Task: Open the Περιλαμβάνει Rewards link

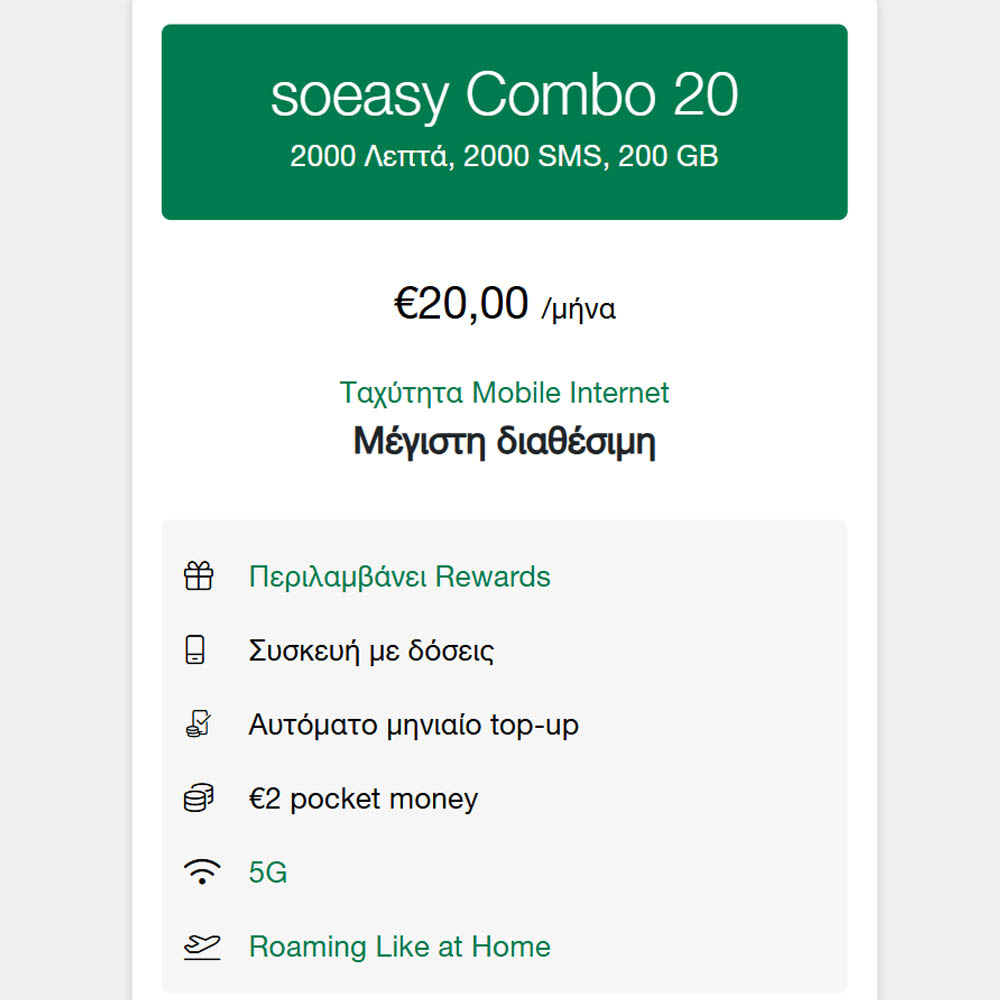Action: (x=399, y=577)
